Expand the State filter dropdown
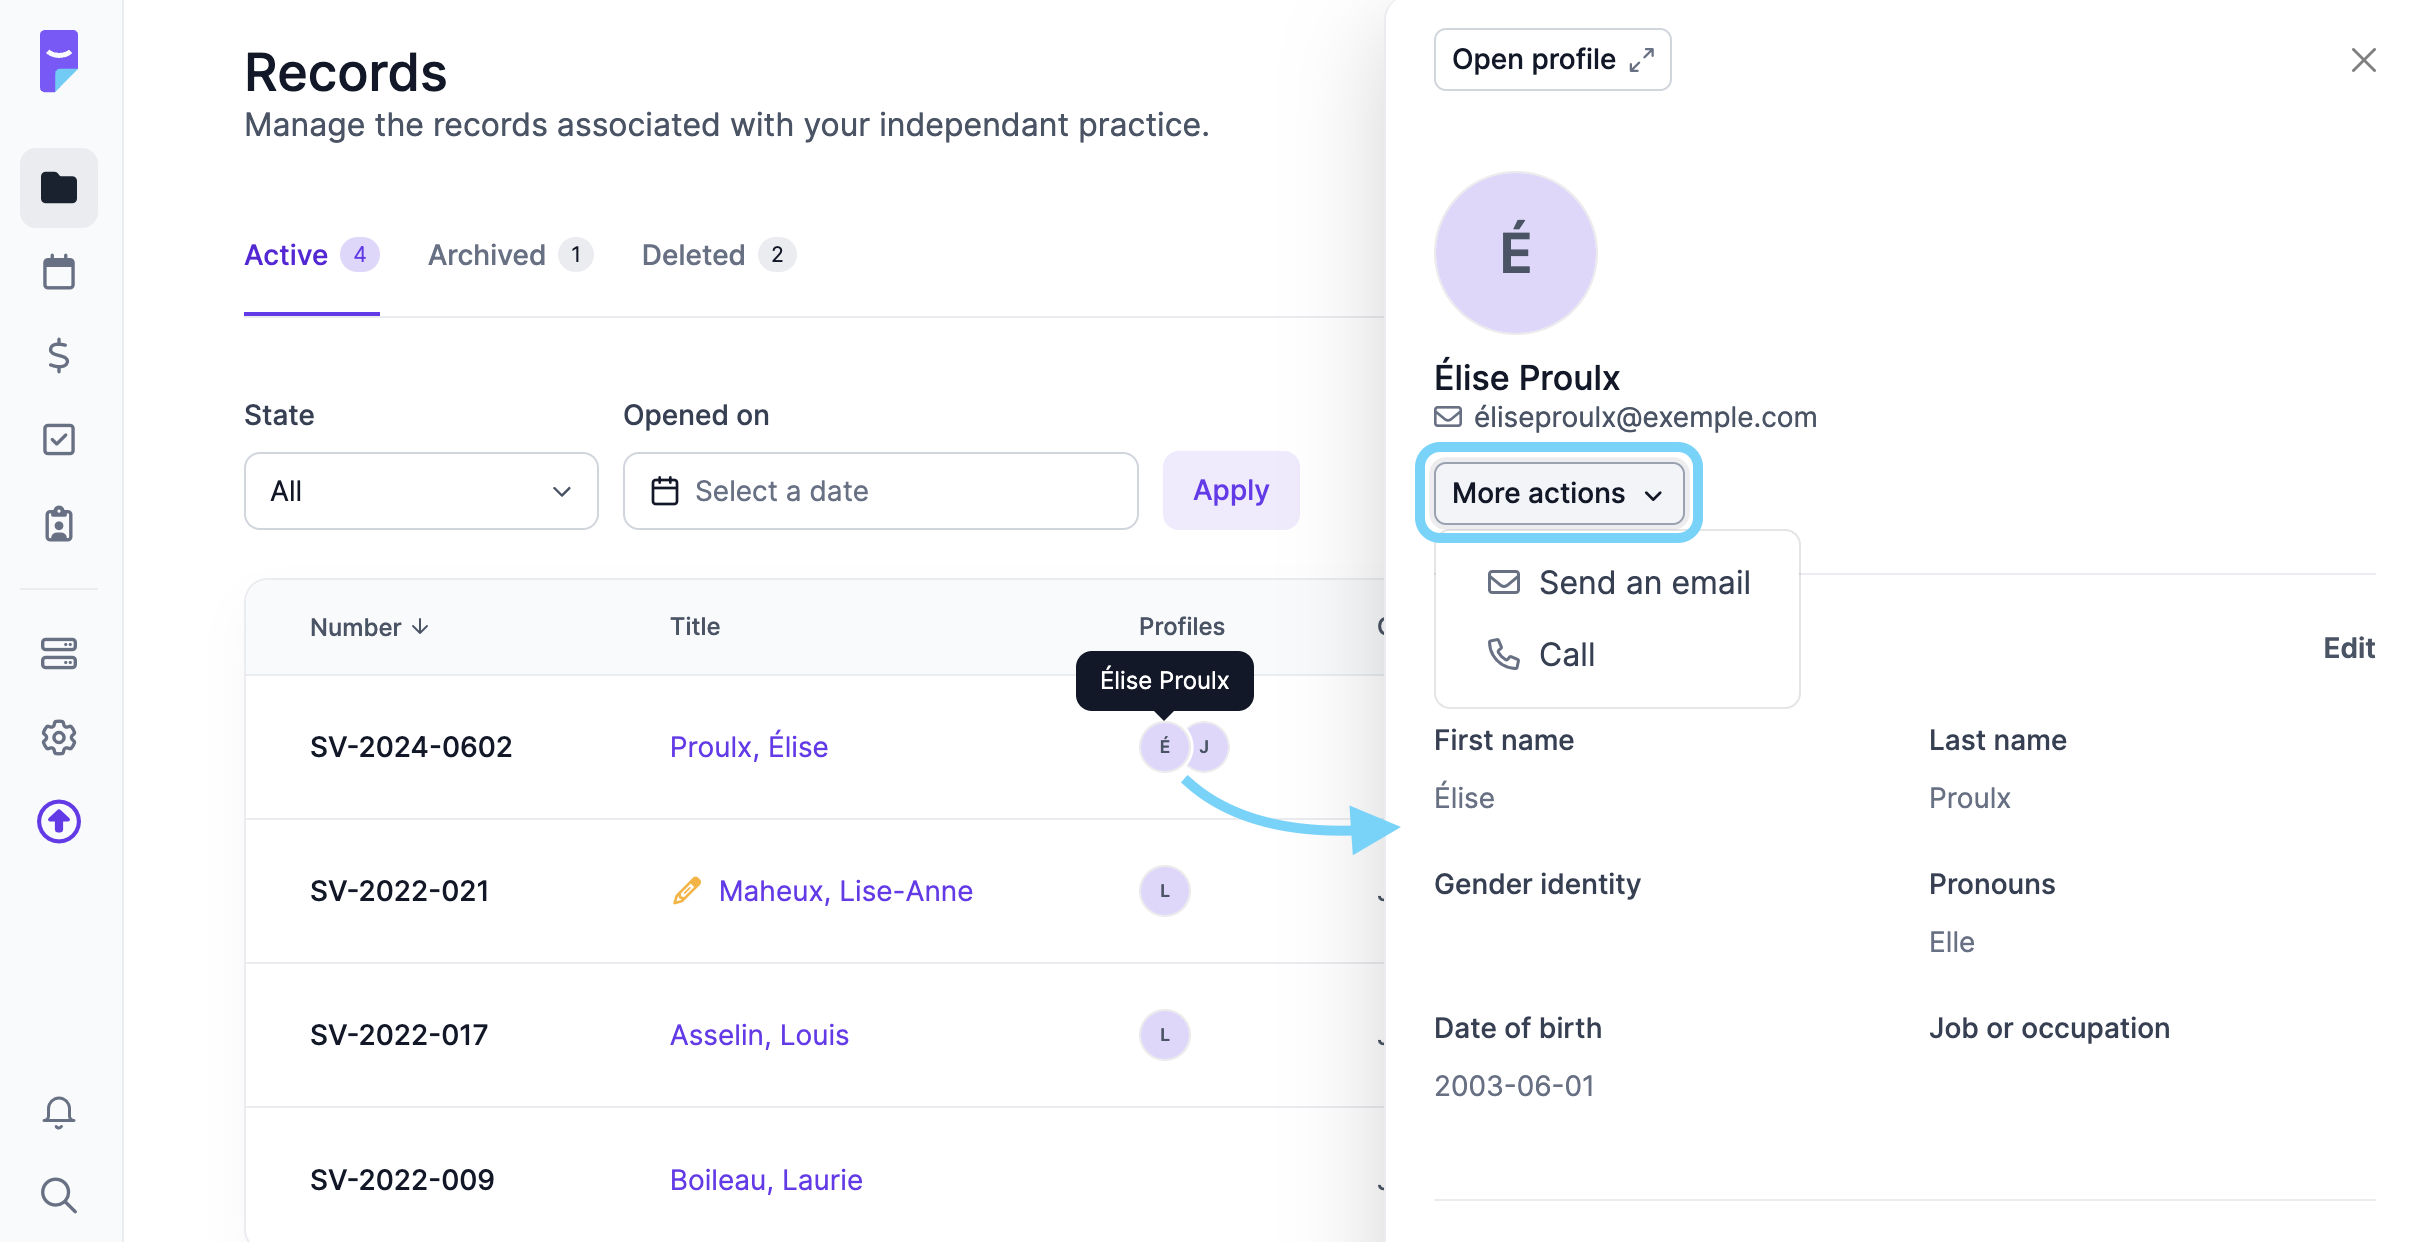 tap(421, 491)
